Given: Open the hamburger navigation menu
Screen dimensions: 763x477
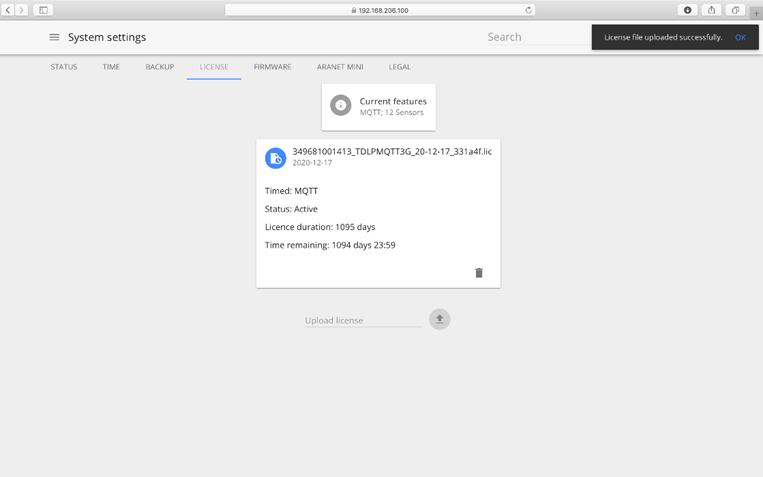Looking at the screenshot, I should (54, 37).
